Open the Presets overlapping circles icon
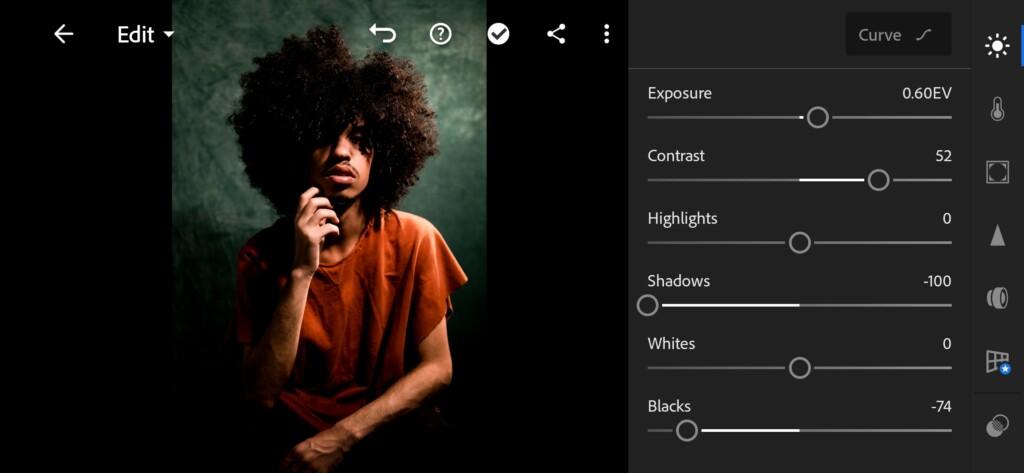 997,426
